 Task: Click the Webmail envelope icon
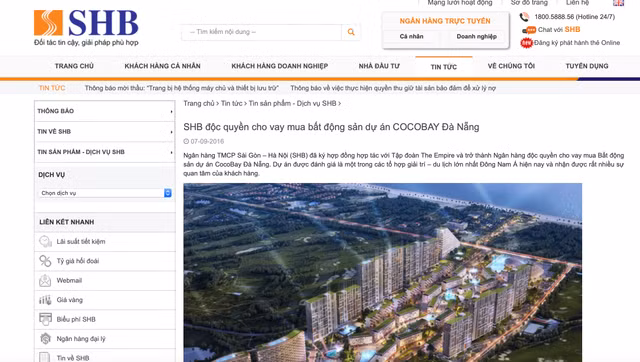(45, 280)
